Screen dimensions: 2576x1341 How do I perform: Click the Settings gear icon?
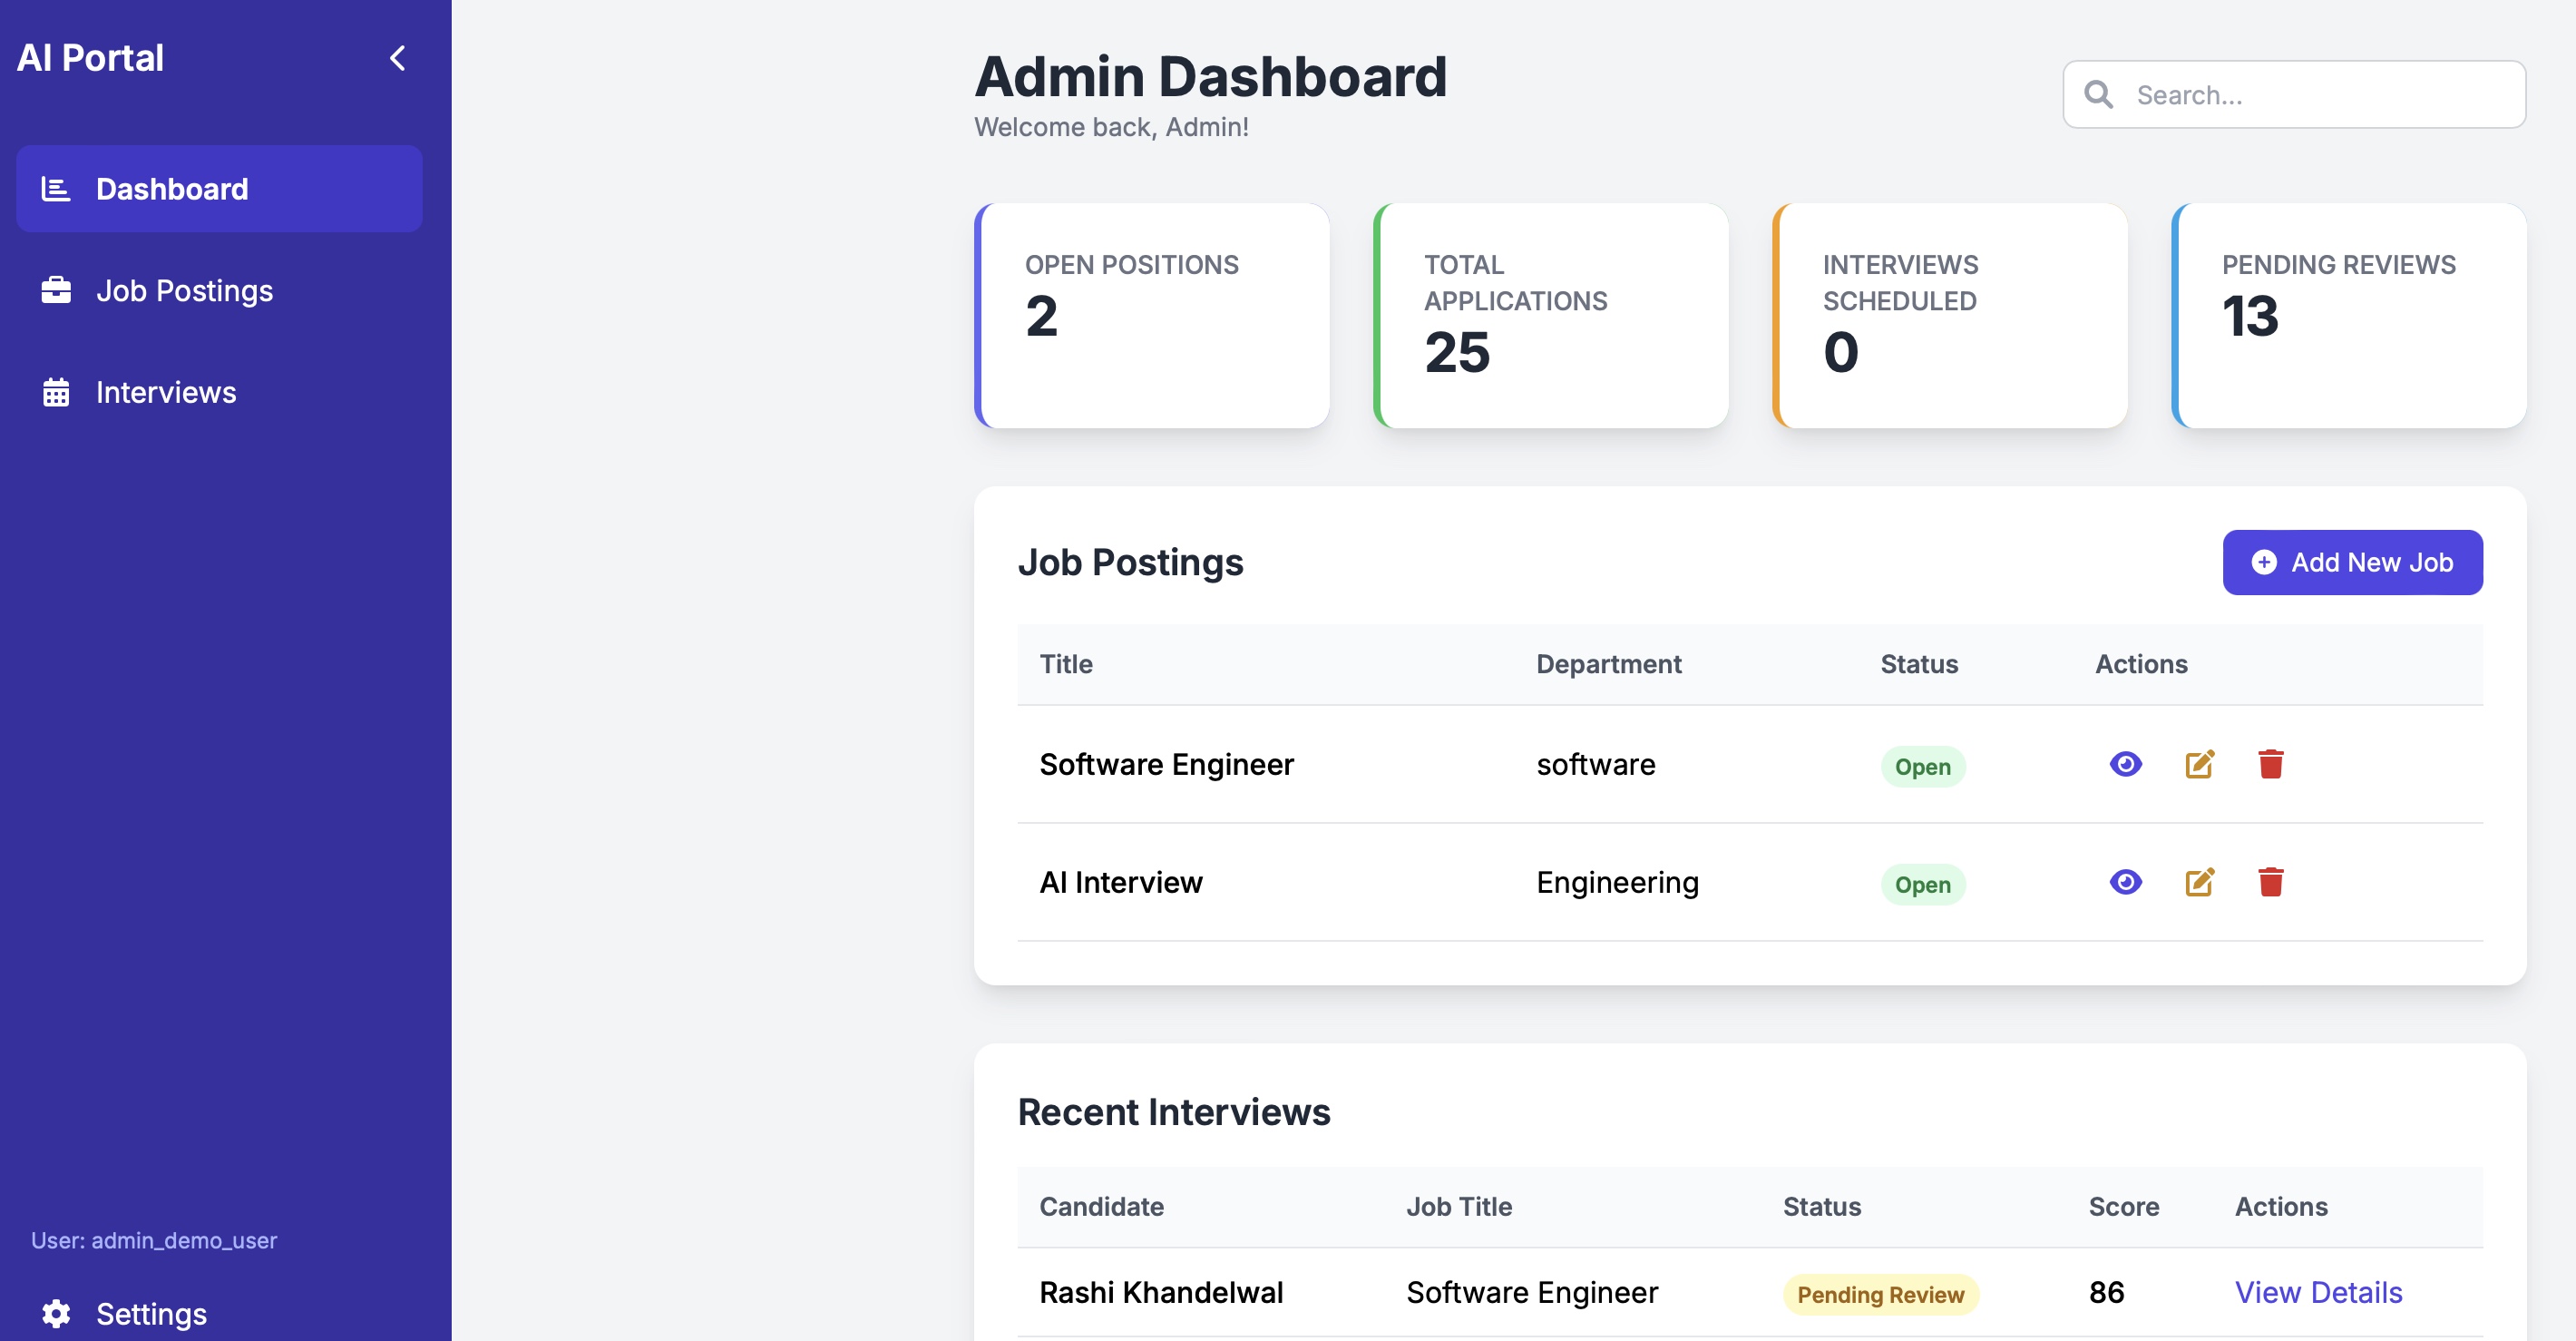(x=56, y=1314)
